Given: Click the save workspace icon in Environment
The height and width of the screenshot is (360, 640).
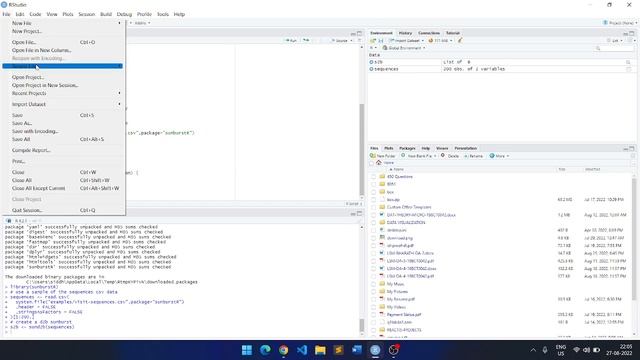Looking at the screenshot, I should [381, 41].
